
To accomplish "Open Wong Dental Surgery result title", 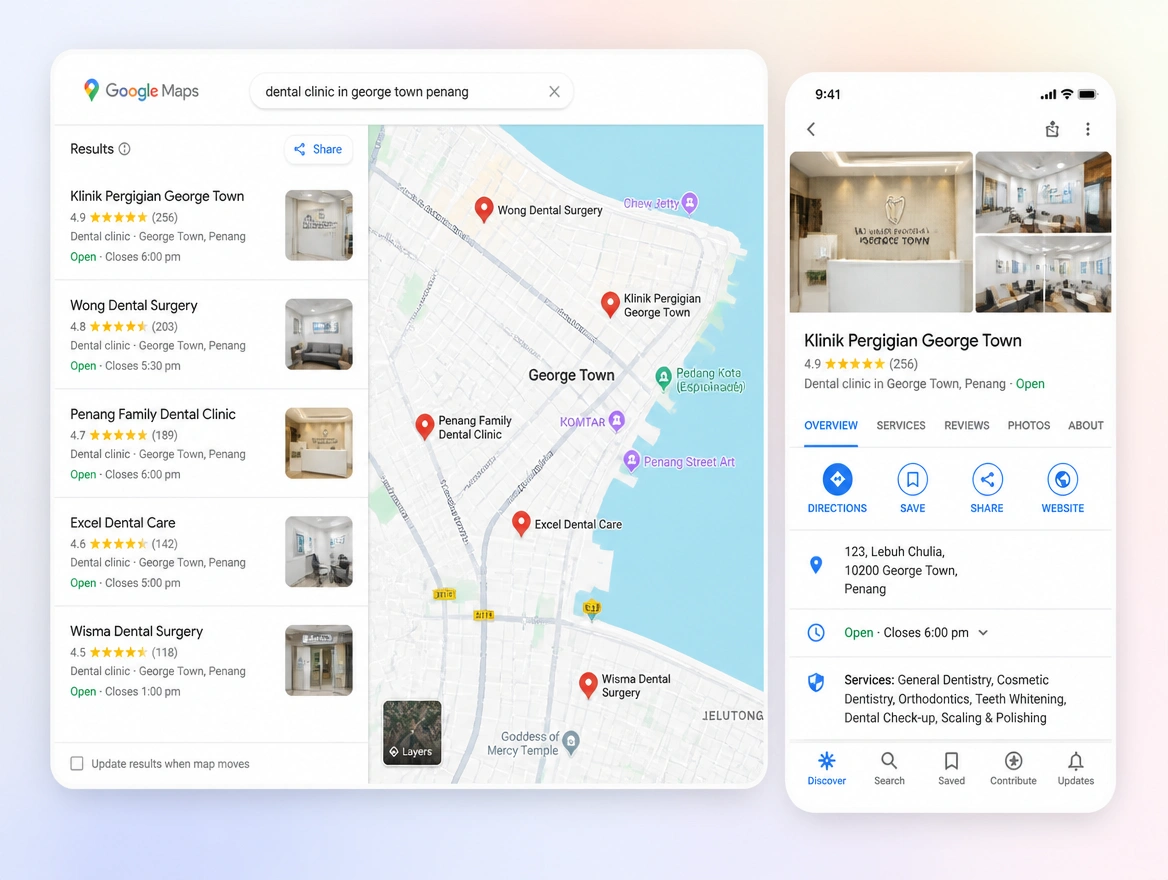I will pos(134,305).
